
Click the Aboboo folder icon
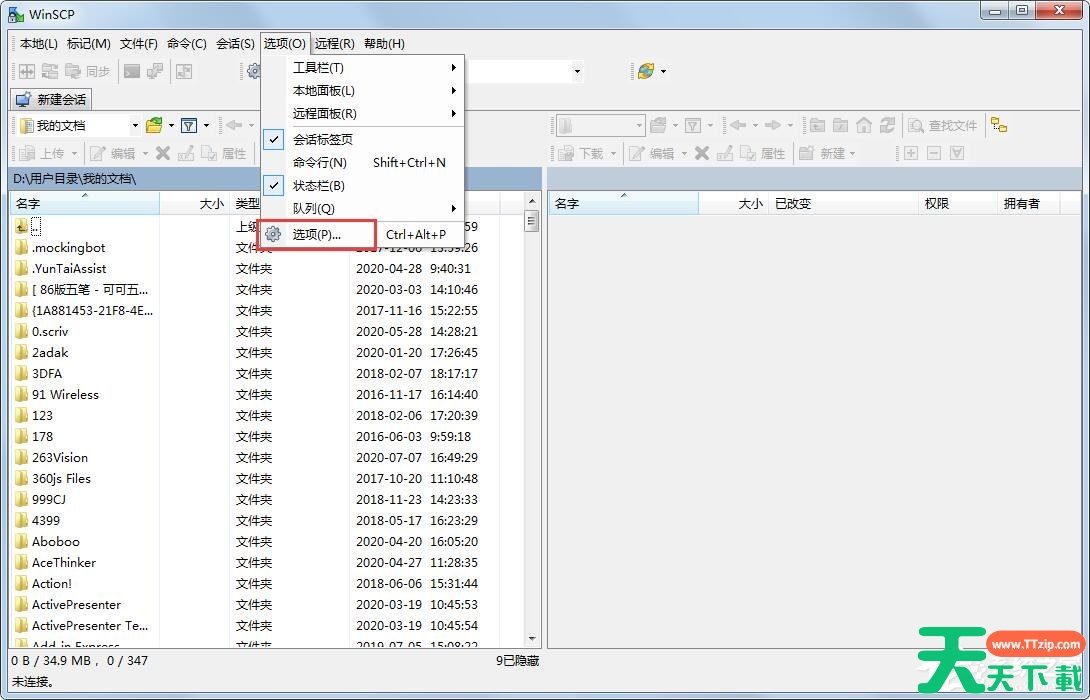click(22, 541)
